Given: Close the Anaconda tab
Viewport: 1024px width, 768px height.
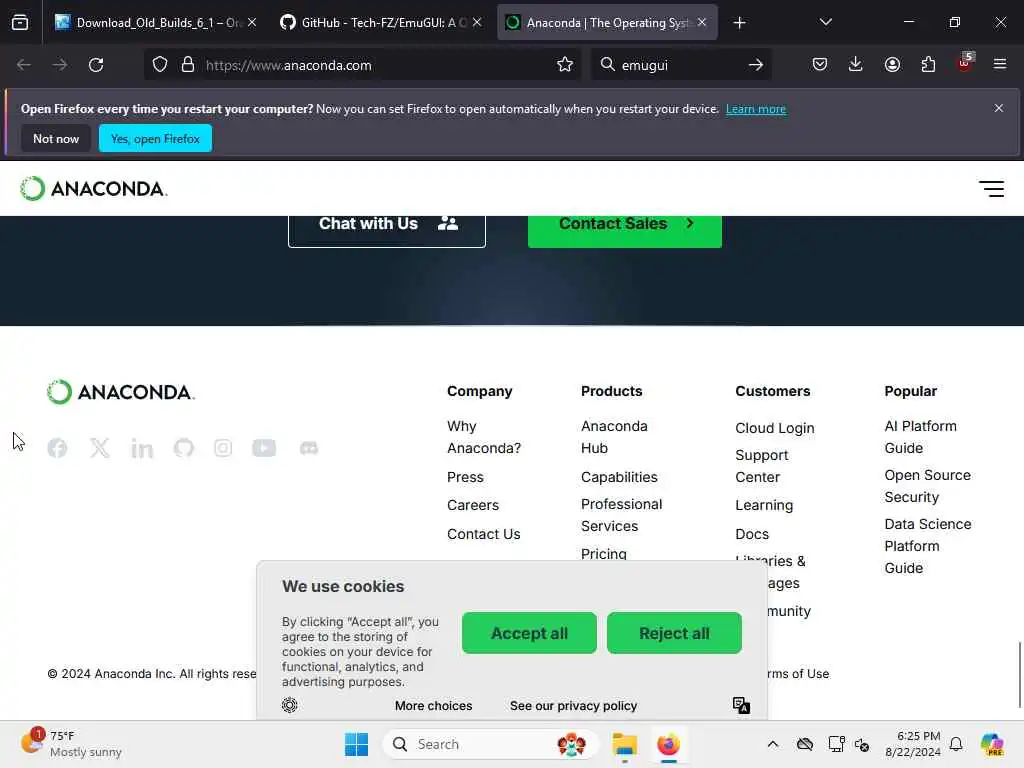Looking at the screenshot, I should tap(702, 23).
